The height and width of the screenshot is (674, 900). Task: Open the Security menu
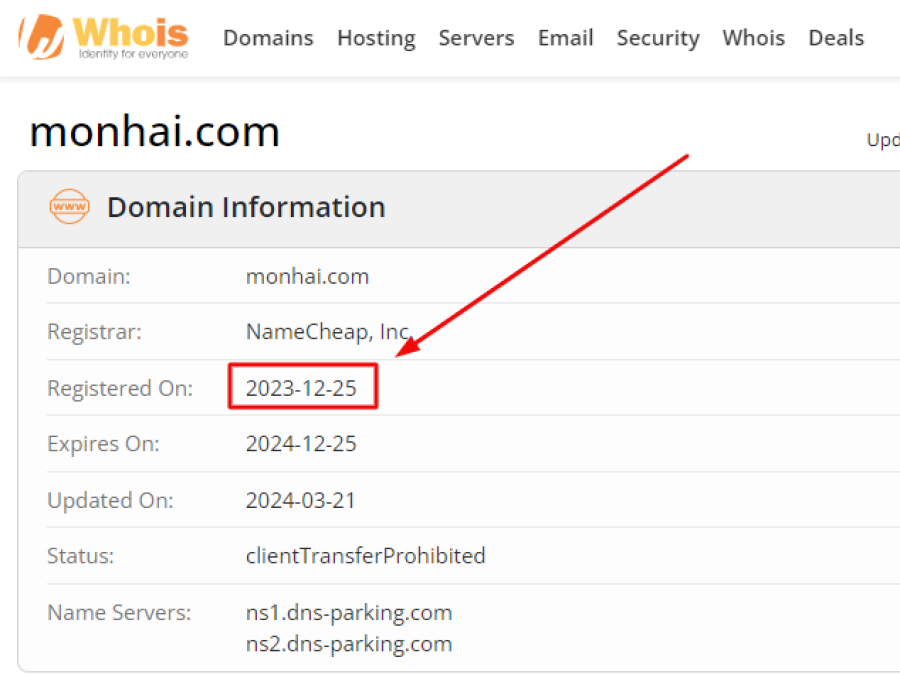658,38
